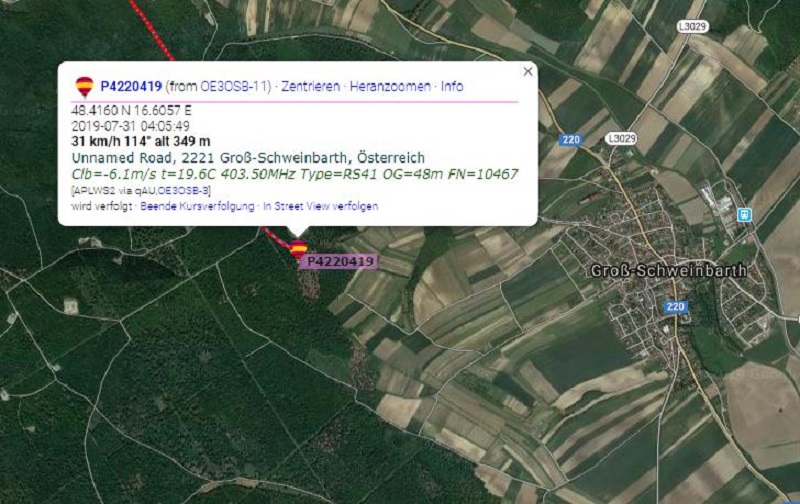Screen dimensions: 800x504
Task: Click Beende Kursverfolgung to stop tracking
Action: (197, 206)
